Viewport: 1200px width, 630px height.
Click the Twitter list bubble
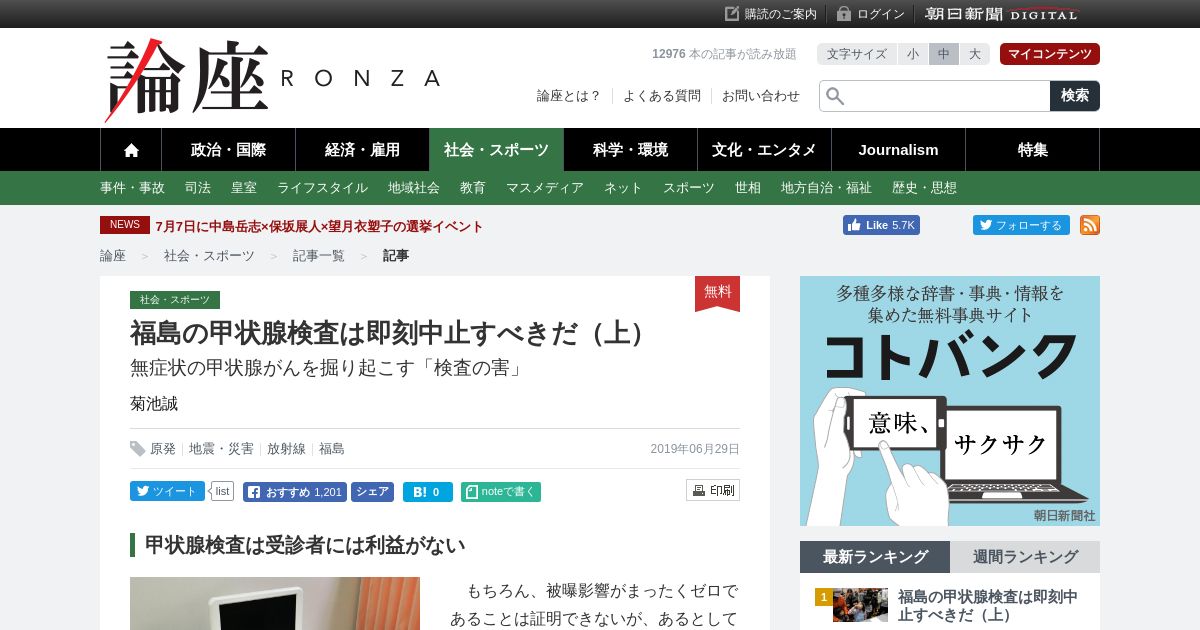click(x=222, y=491)
